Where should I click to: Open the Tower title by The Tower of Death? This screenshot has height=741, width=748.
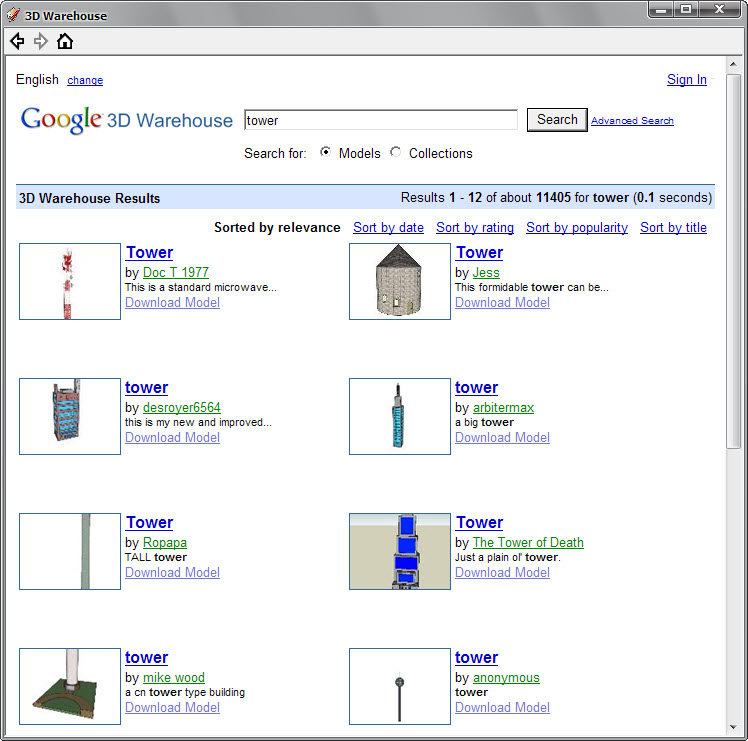(479, 522)
